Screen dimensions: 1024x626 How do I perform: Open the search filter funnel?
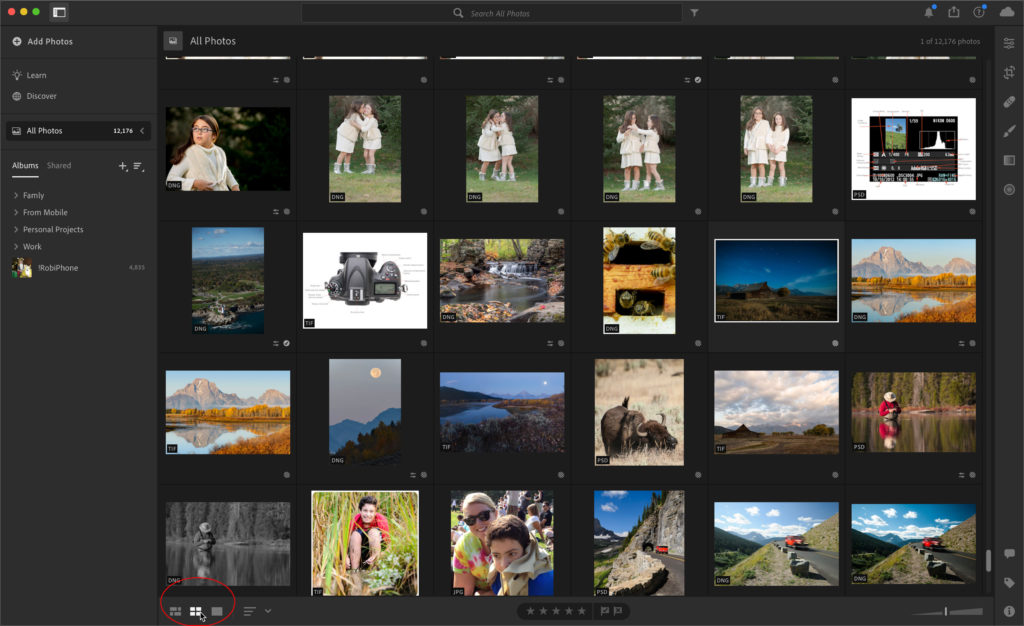[x=695, y=13]
